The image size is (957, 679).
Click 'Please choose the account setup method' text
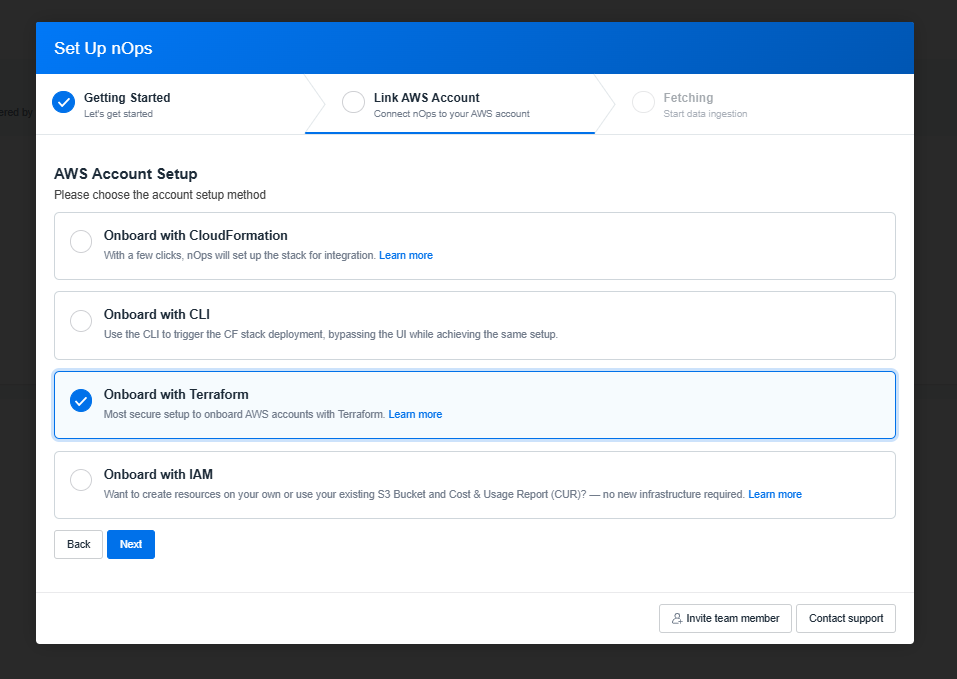click(x=160, y=195)
